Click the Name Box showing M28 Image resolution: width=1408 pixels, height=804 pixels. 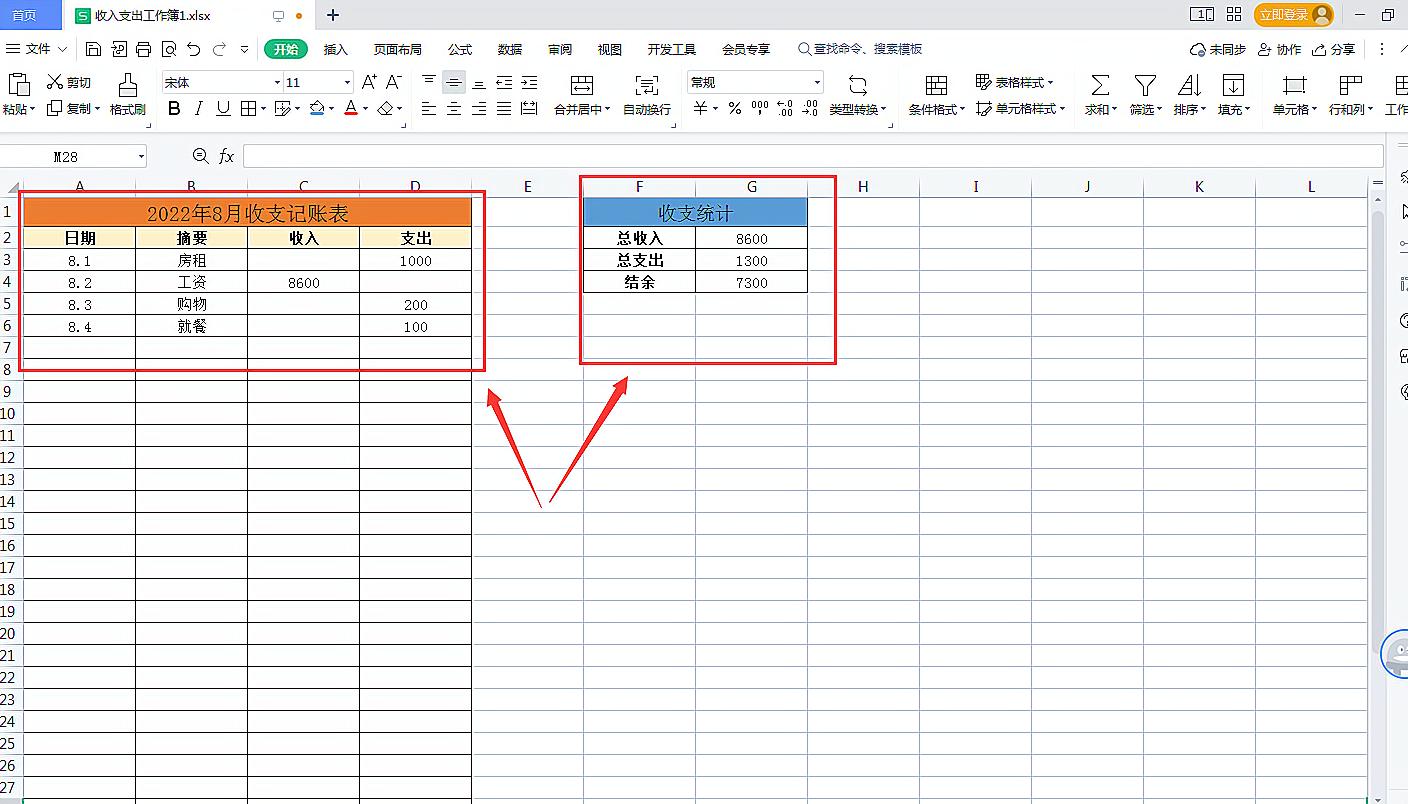(70, 156)
